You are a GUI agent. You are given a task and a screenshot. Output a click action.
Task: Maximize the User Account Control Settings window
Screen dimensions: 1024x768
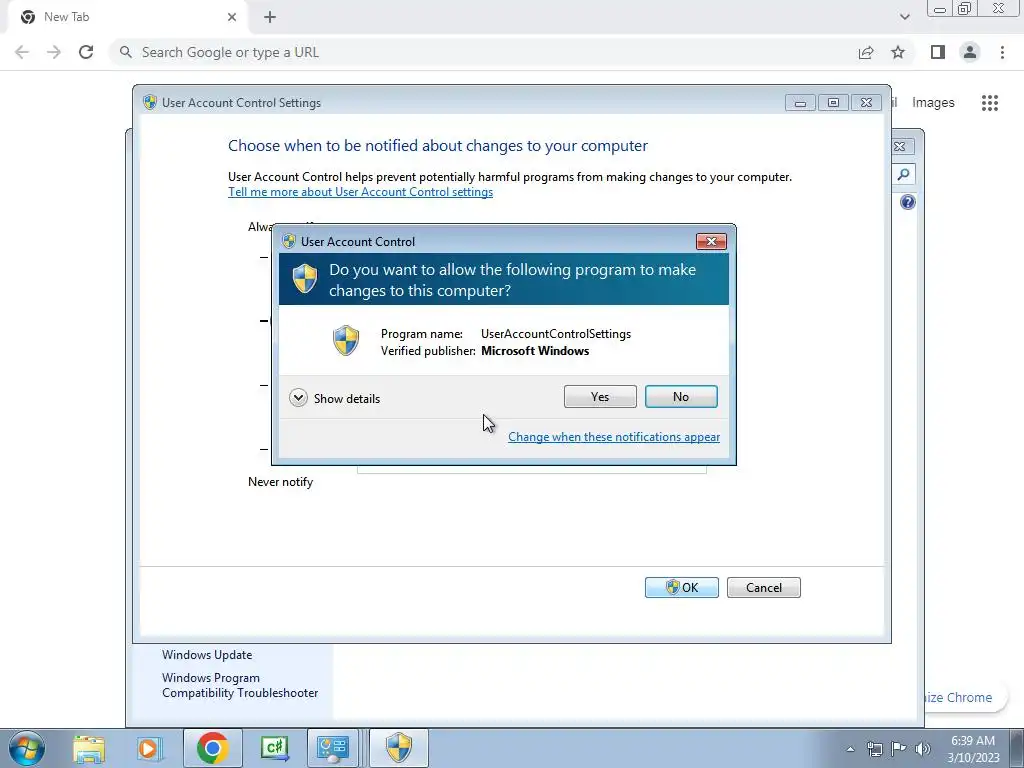(833, 103)
